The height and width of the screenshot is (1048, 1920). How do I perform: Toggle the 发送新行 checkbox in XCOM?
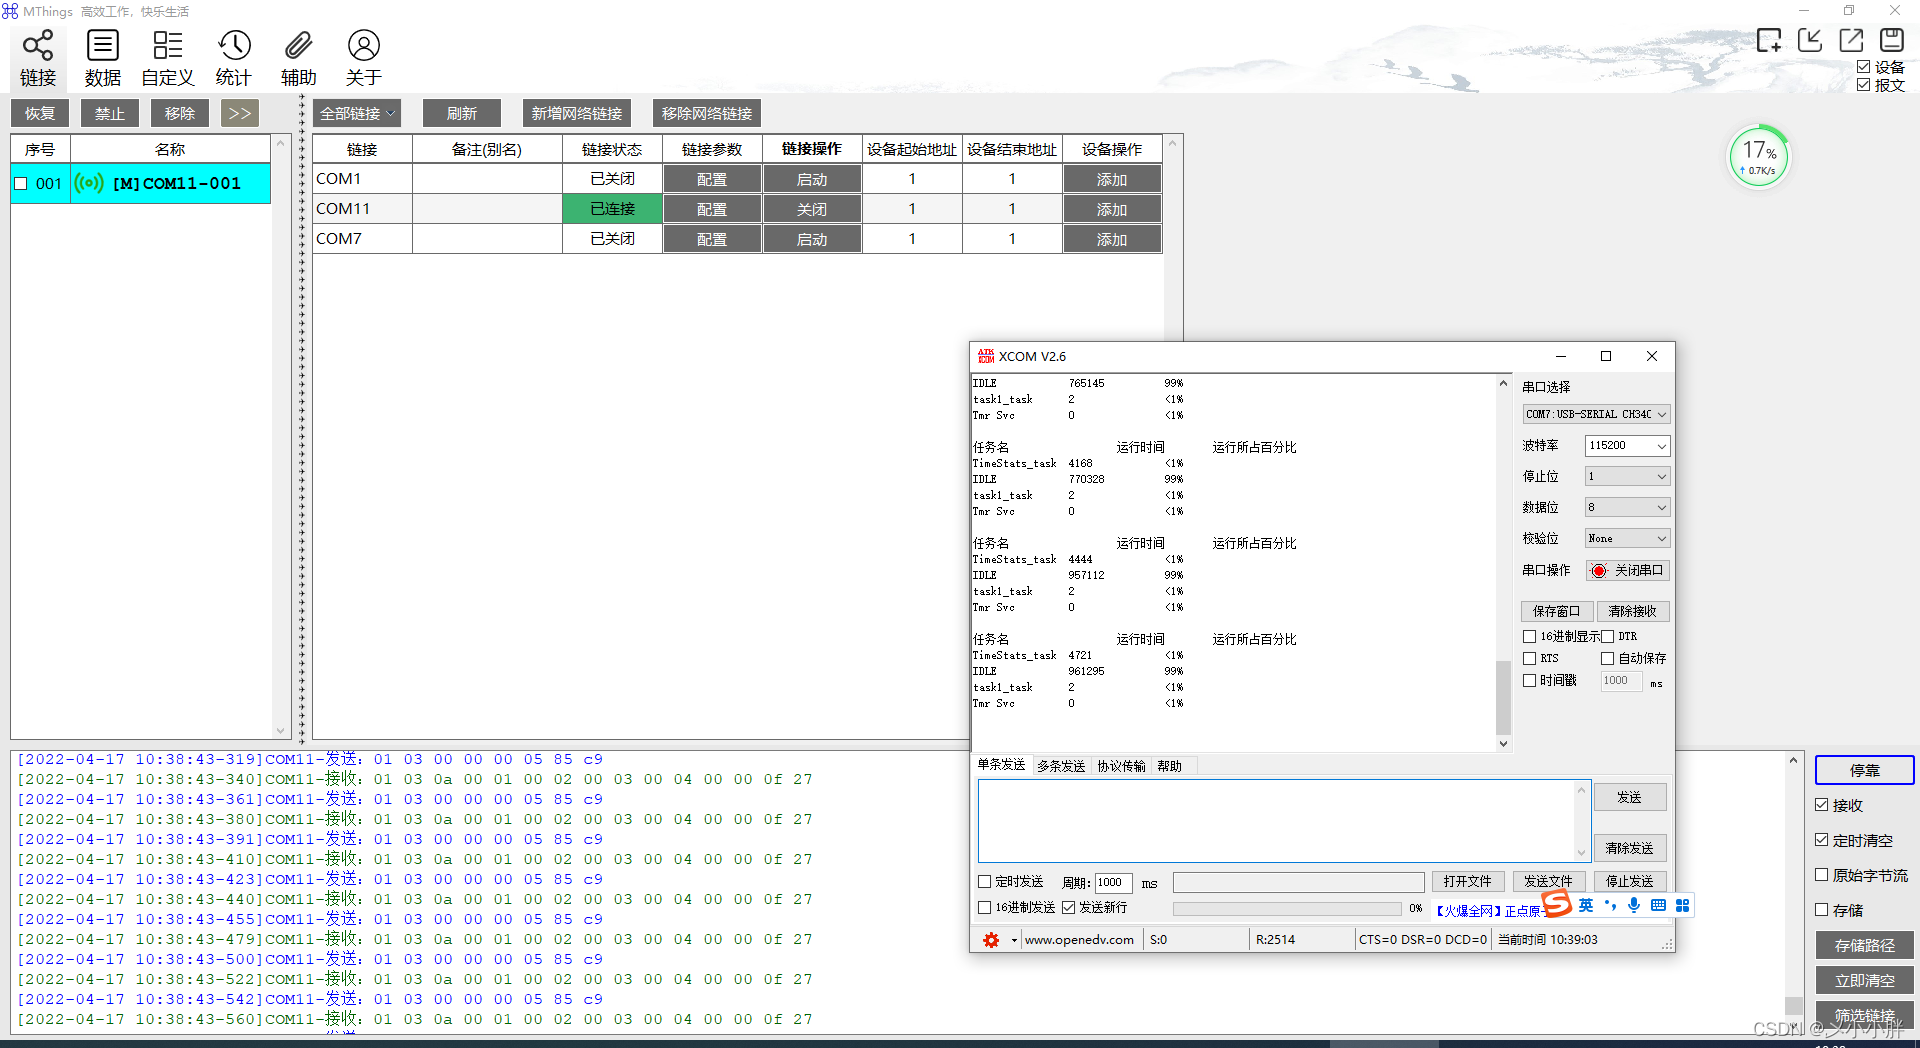click(1069, 907)
